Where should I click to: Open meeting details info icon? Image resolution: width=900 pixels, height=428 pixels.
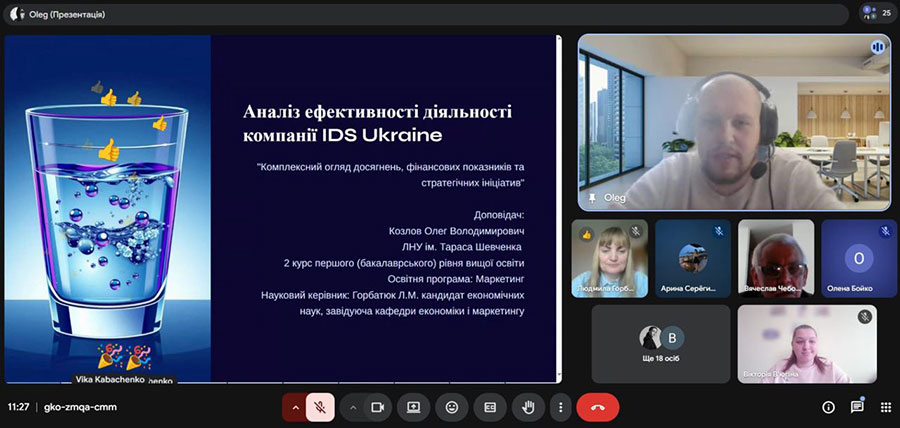coord(828,407)
